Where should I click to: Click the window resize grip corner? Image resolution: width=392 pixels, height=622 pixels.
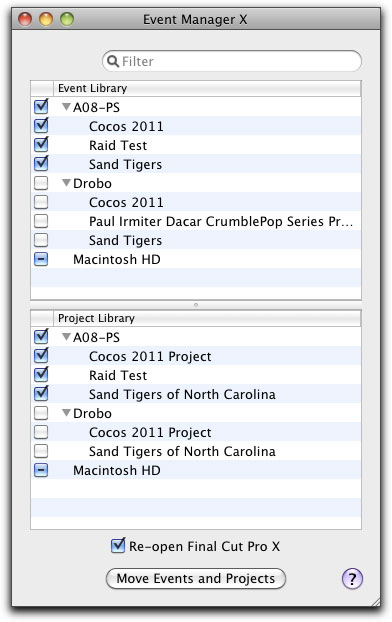375,601
